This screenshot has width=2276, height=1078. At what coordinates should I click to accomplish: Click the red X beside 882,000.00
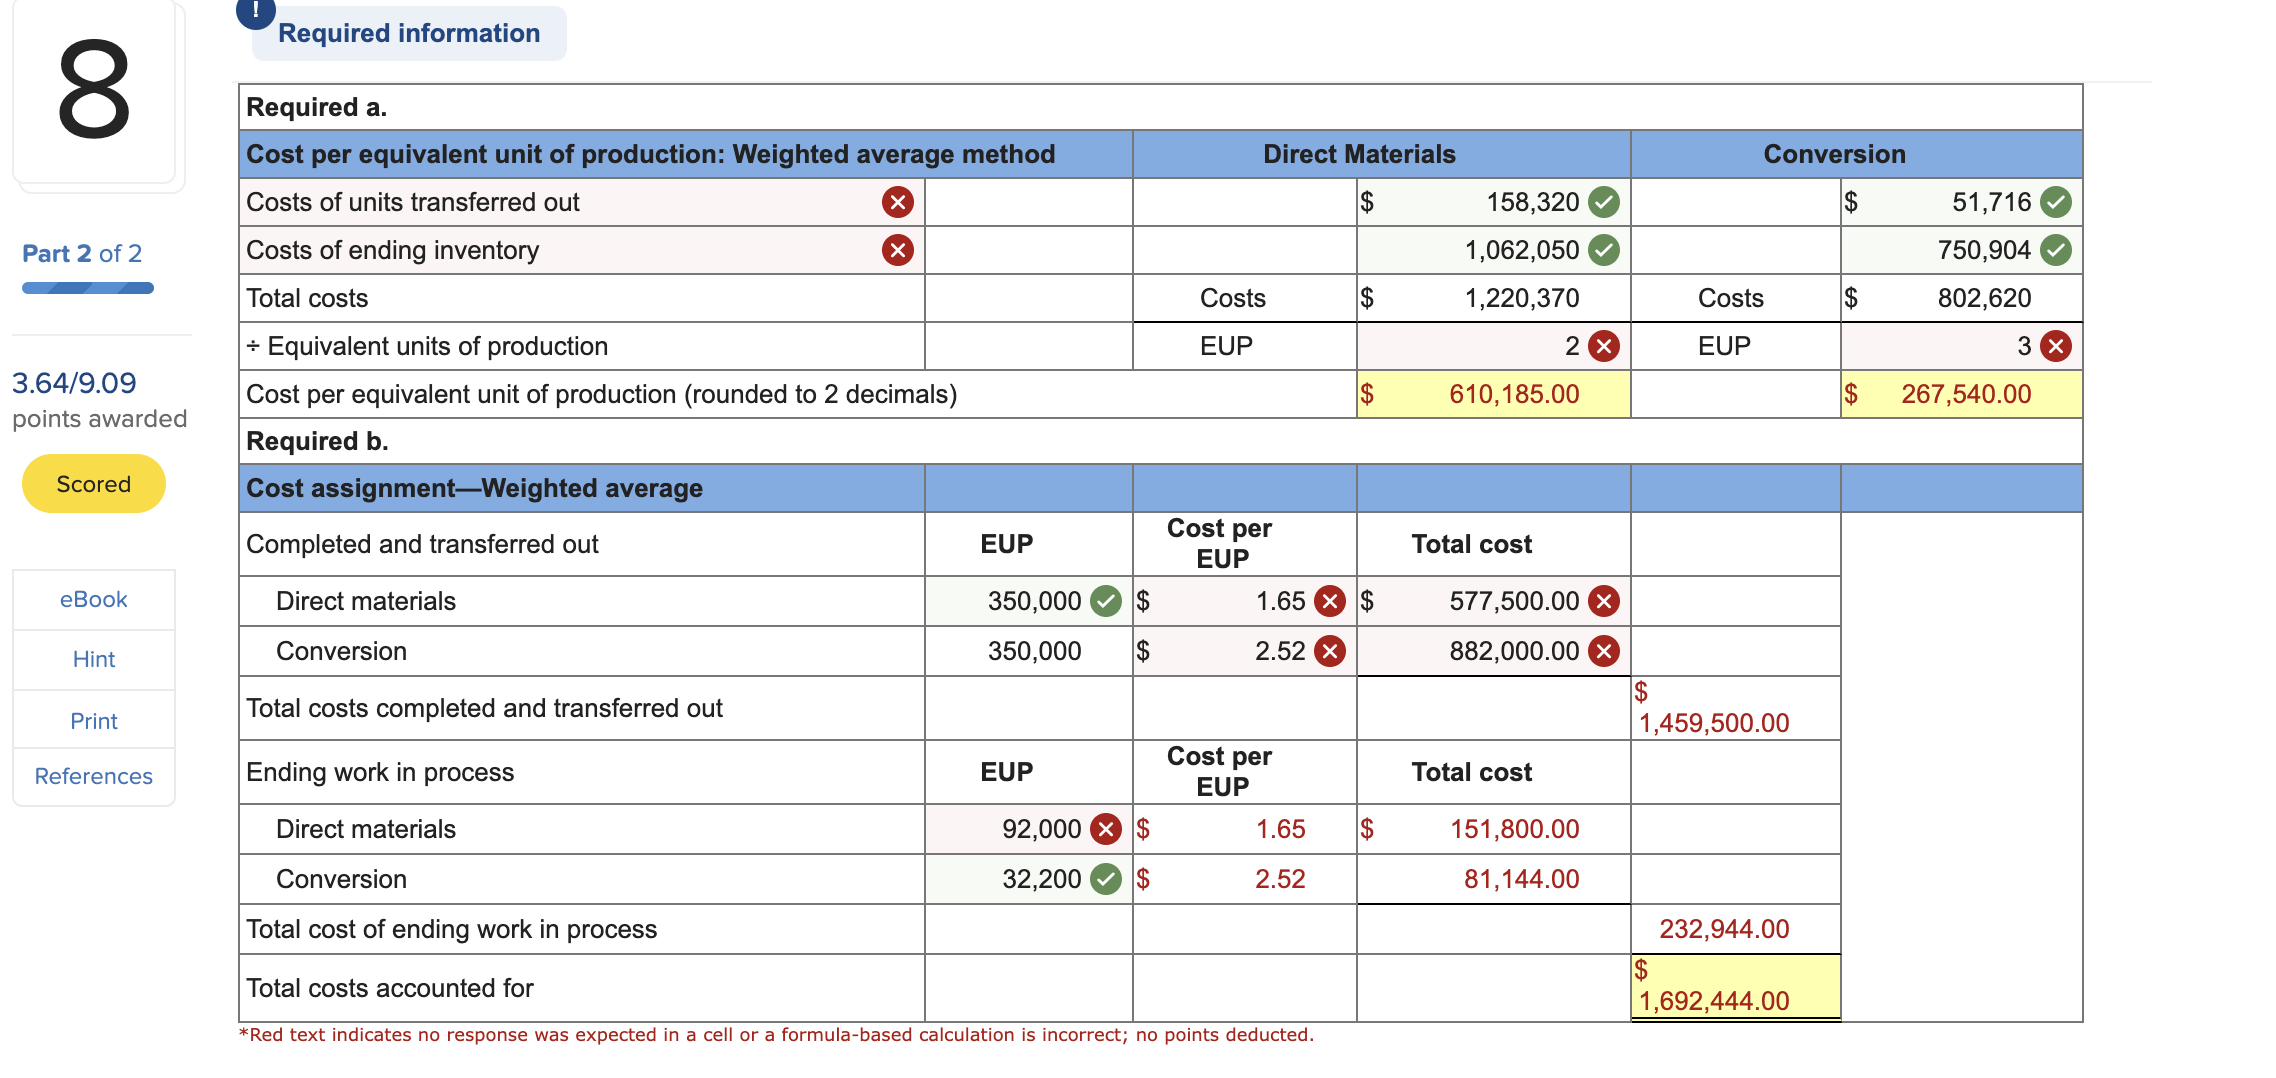[1604, 651]
